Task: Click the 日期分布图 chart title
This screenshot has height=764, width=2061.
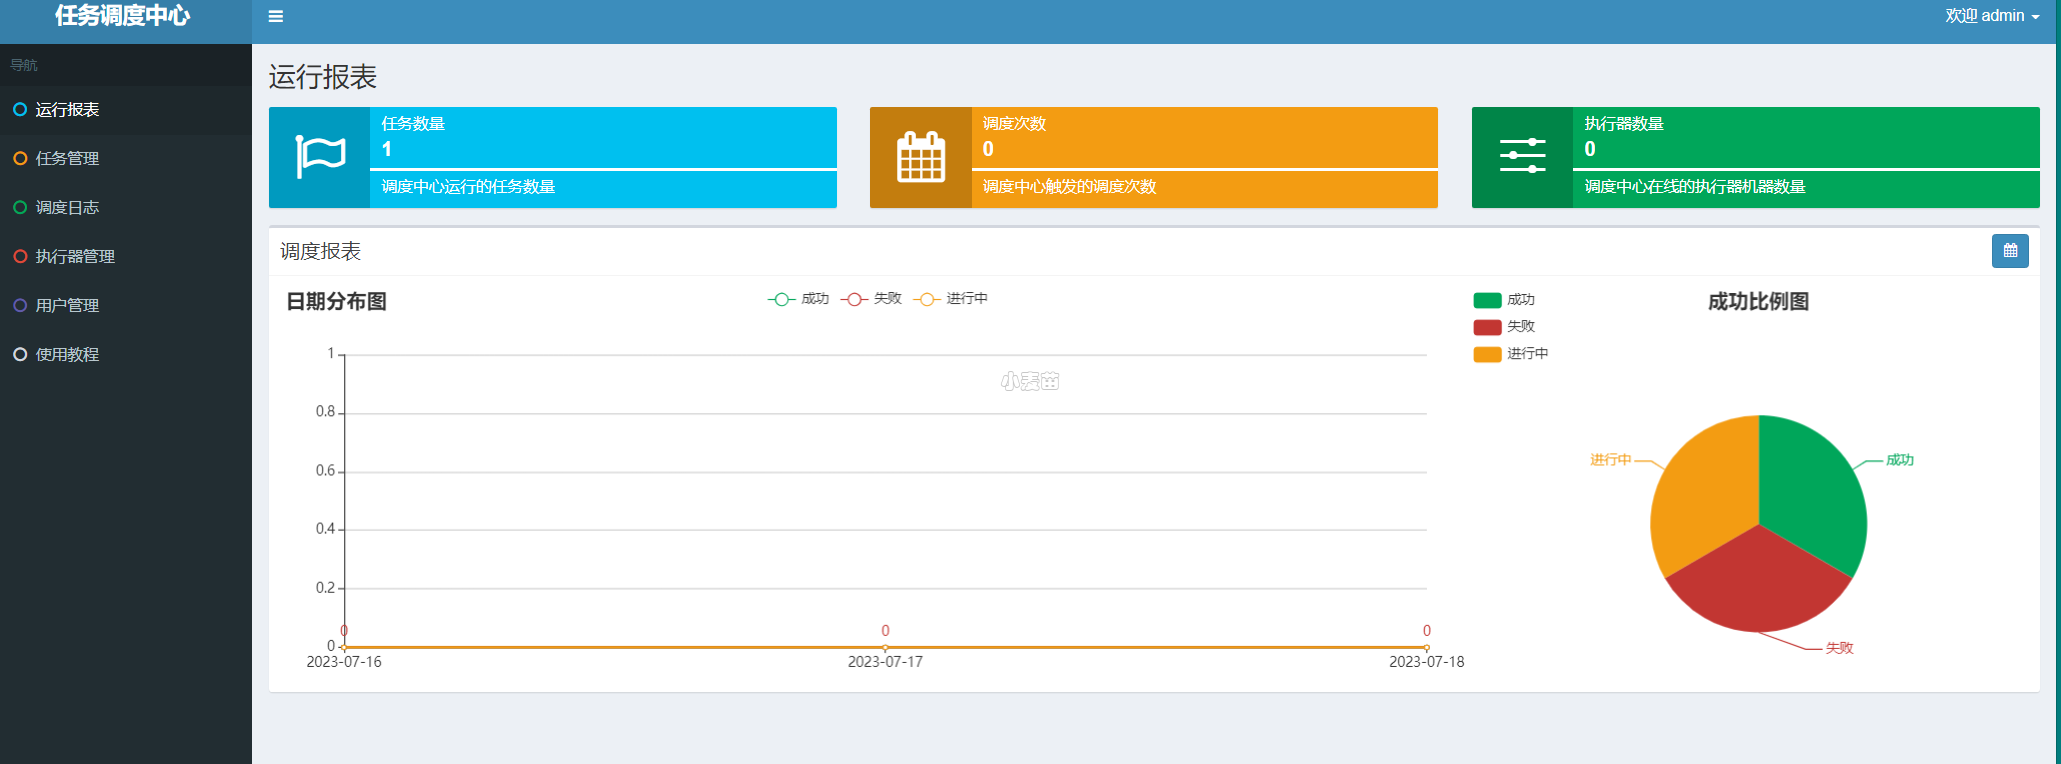Action: pos(336,302)
